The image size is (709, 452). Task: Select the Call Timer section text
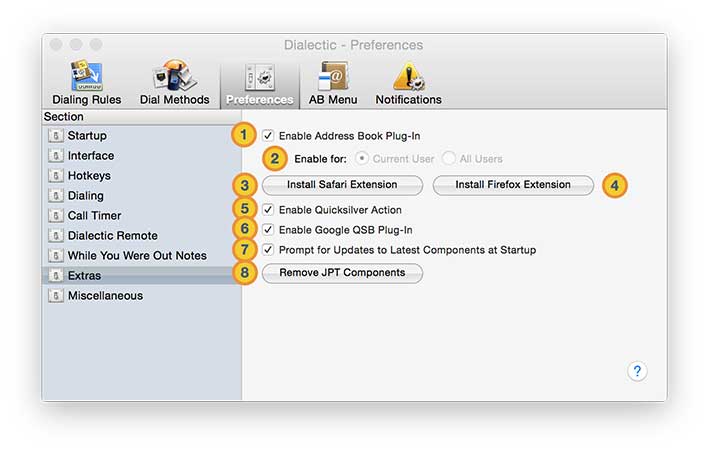click(x=95, y=216)
